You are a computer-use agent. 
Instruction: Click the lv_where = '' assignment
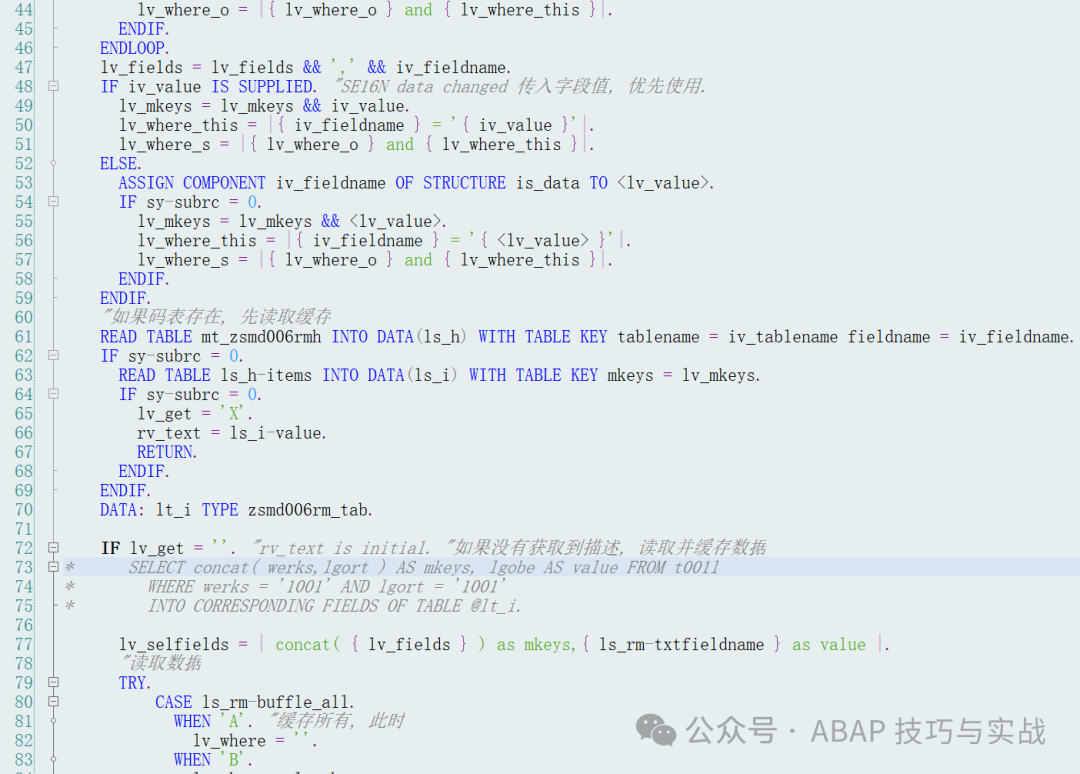click(x=255, y=741)
